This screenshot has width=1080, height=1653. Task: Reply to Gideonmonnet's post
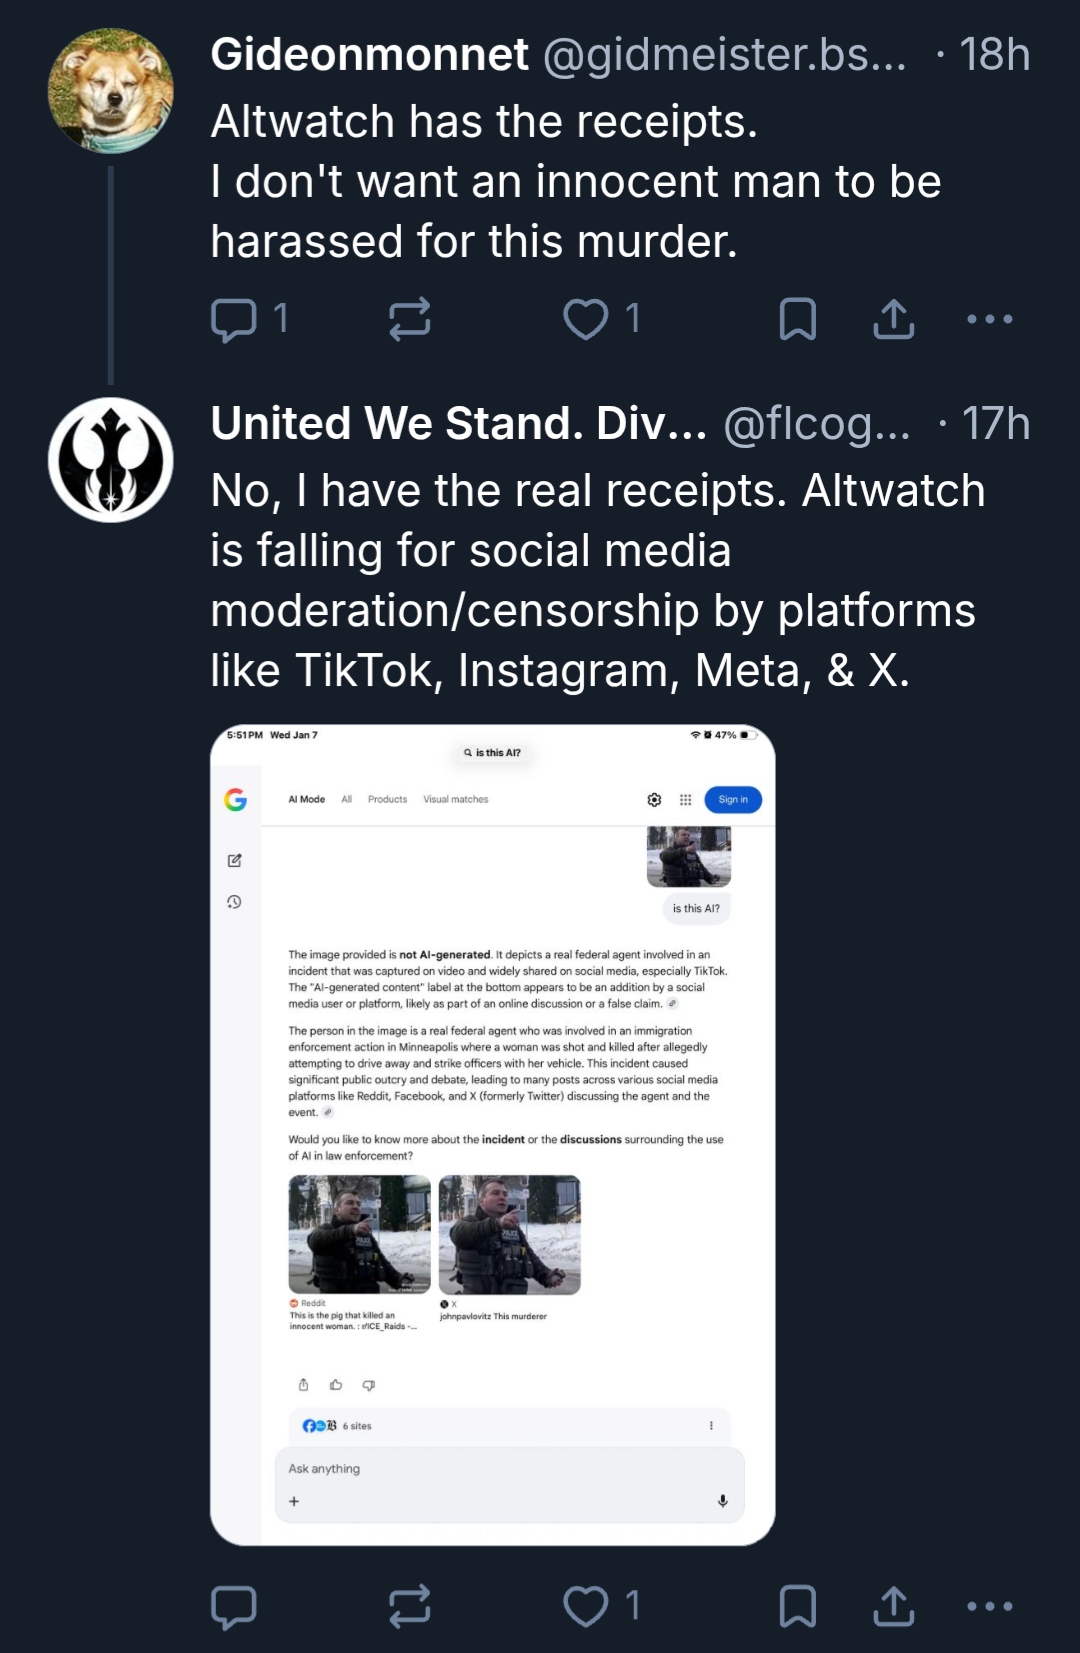click(234, 319)
